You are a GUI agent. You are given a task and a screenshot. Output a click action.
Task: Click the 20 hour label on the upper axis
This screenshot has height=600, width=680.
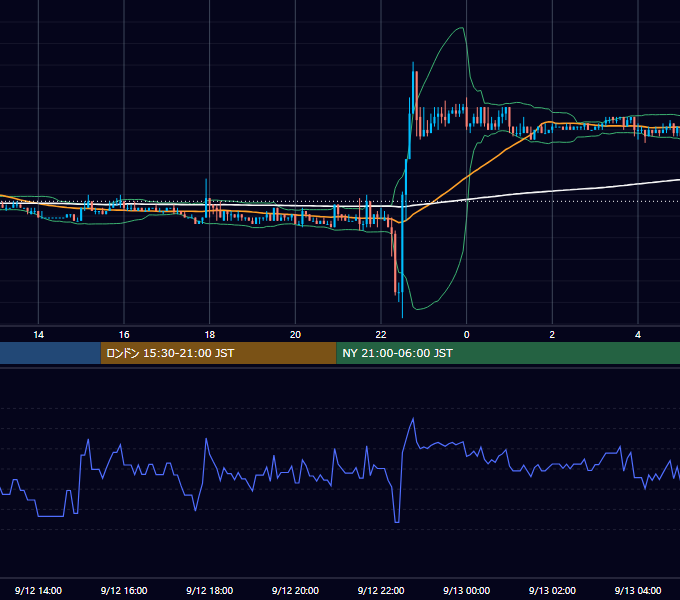[x=295, y=334]
